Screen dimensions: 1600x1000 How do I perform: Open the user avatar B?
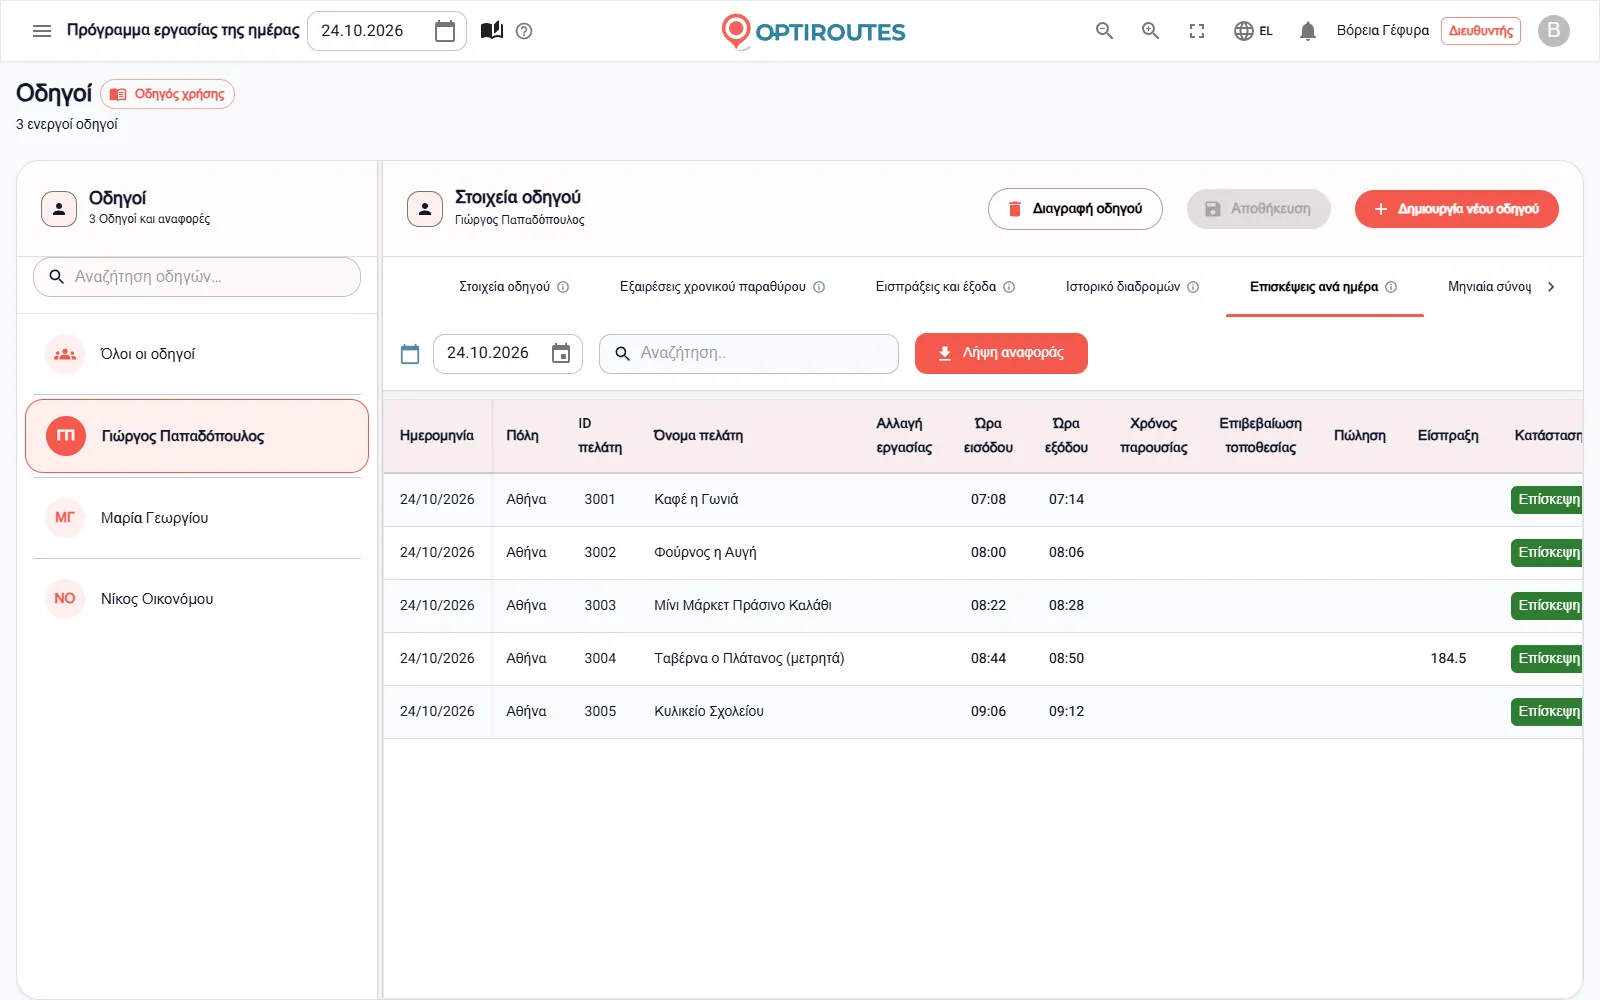coord(1553,31)
